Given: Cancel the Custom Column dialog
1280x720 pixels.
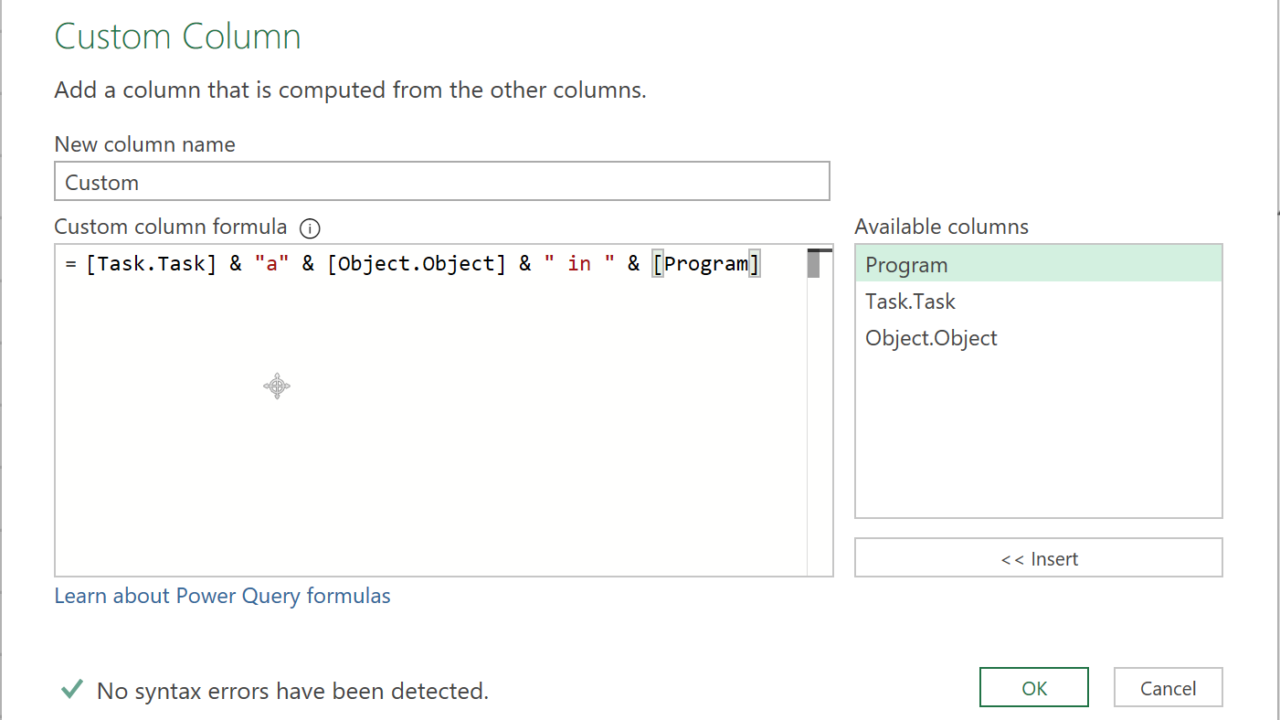Looking at the screenshot, I should click(x=1168, y=688).
